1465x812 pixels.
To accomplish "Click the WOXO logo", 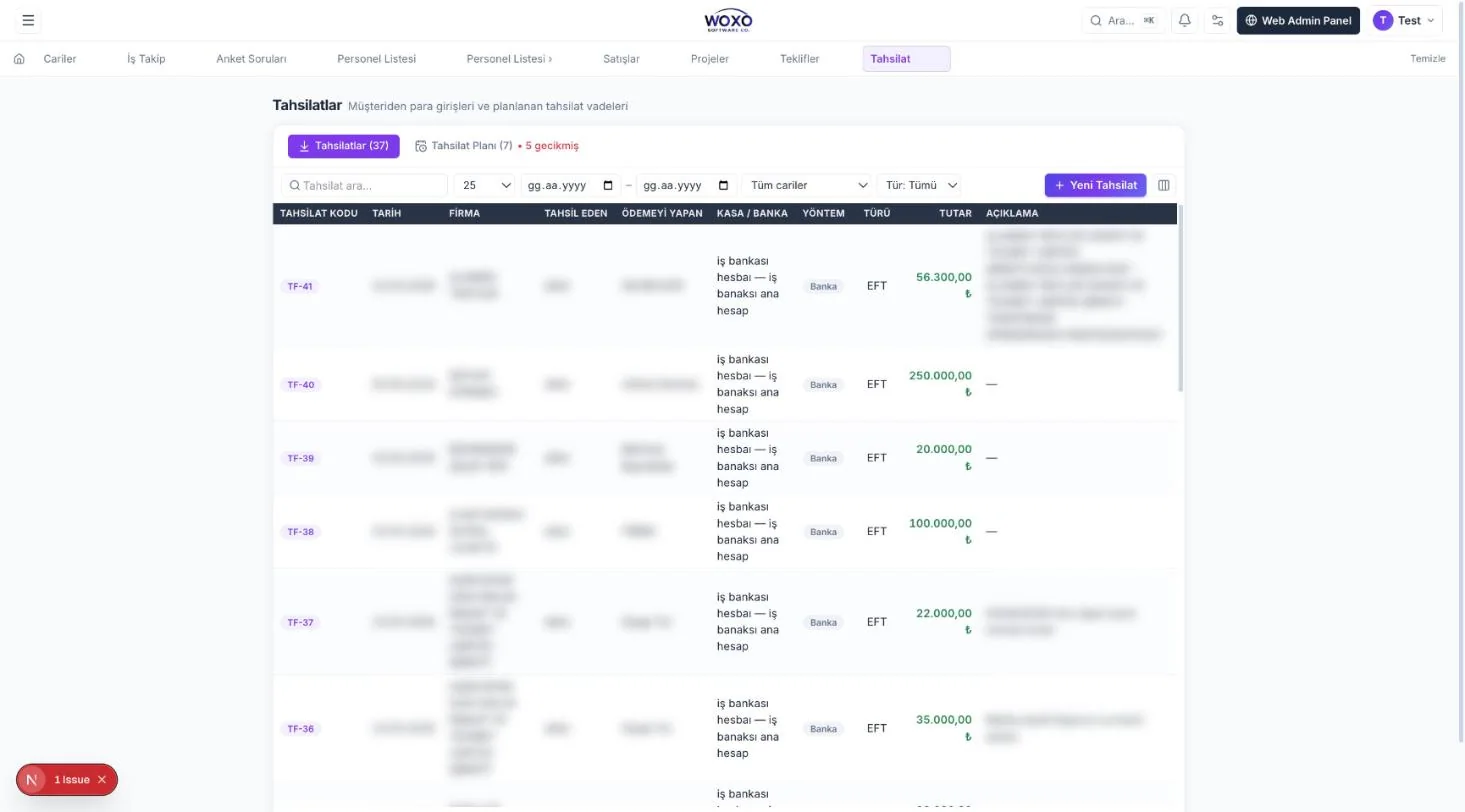I will pos(728,20).
